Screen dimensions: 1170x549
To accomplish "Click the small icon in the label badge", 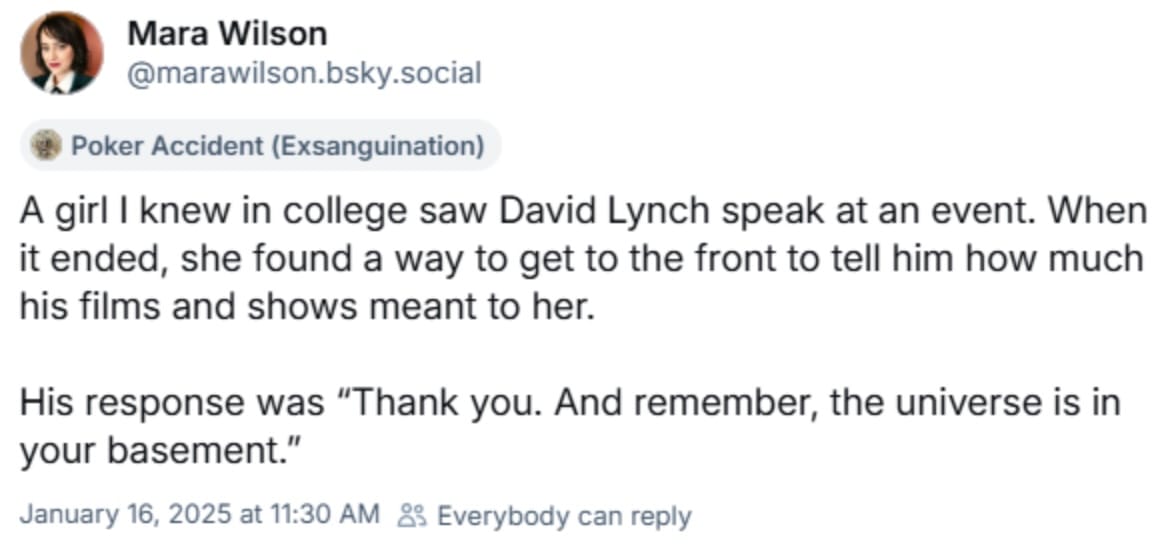I will 45,146.
